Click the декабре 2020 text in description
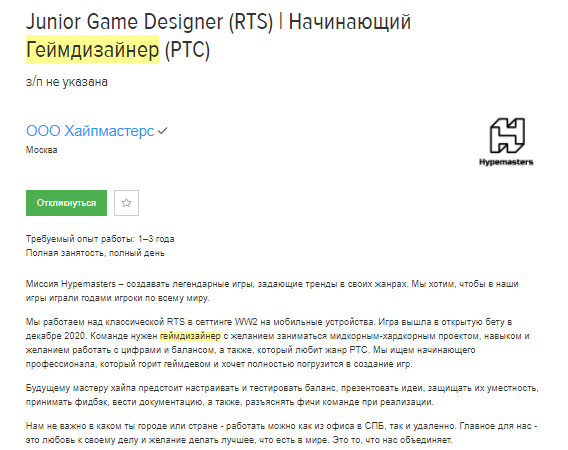This screenshot has height=450, width=568. (56, 336)
